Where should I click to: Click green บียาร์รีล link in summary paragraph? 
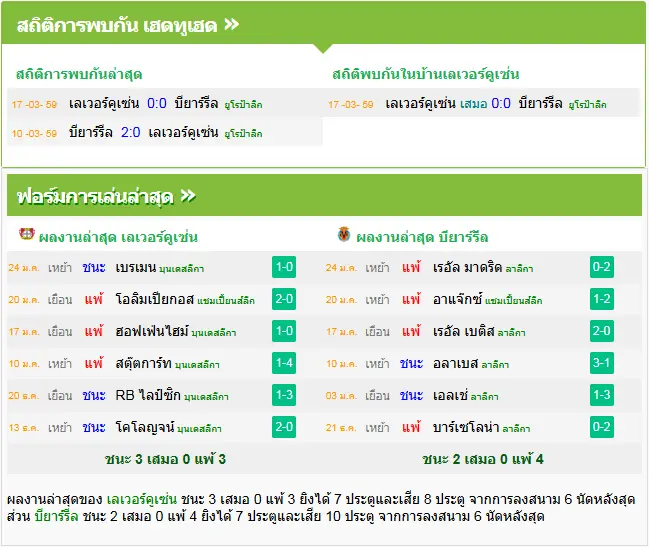56,516
